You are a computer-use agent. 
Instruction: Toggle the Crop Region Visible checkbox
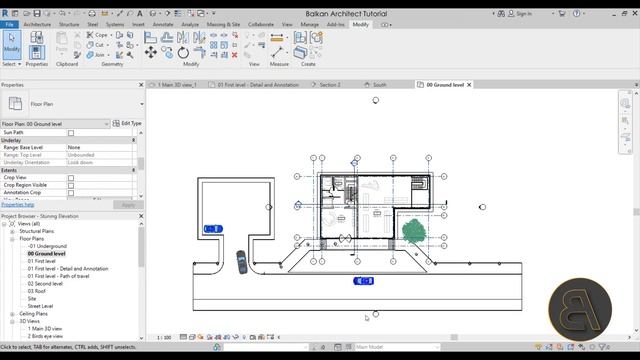(x=71, y=185)
